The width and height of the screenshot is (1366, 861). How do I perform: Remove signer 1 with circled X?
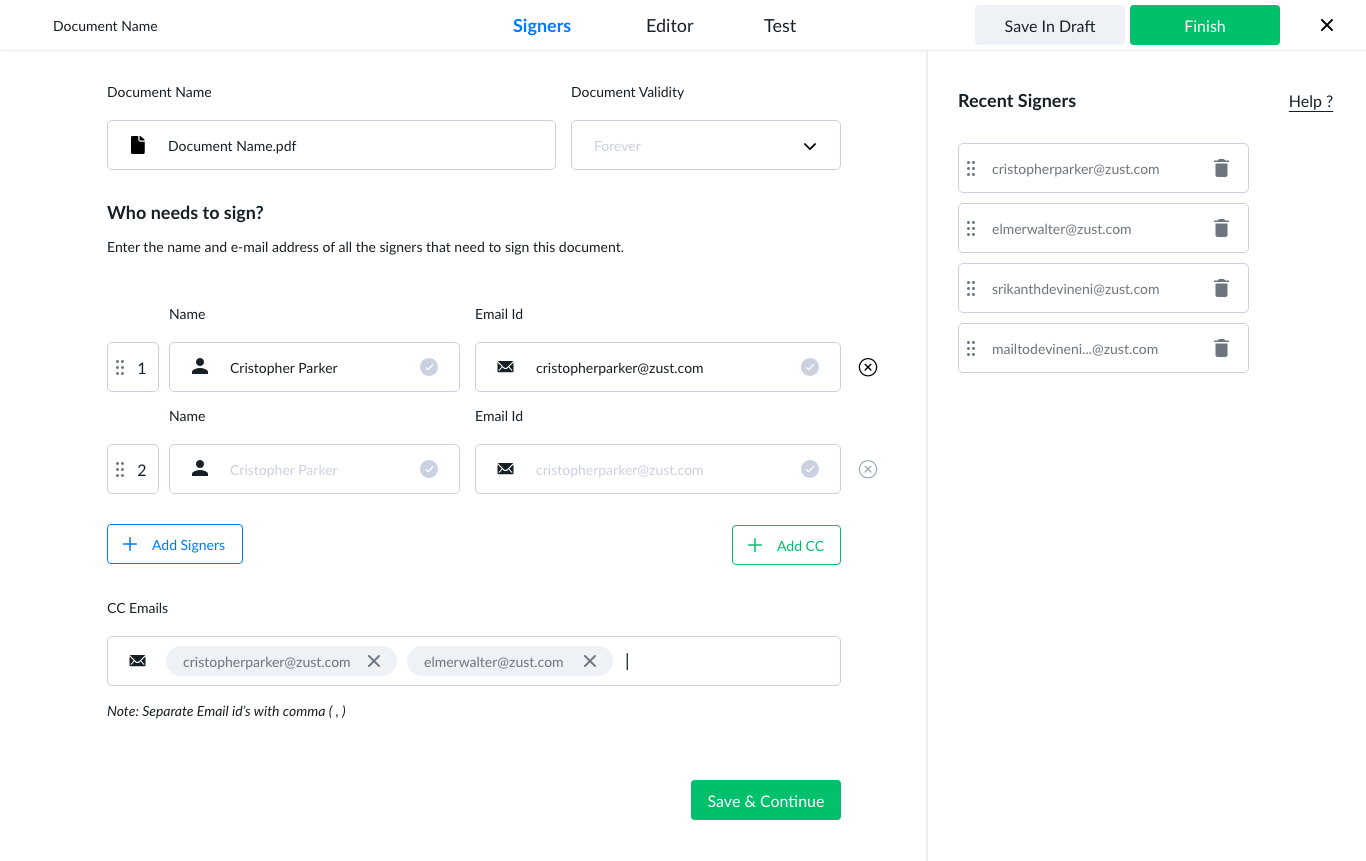[x=868, y=367]
